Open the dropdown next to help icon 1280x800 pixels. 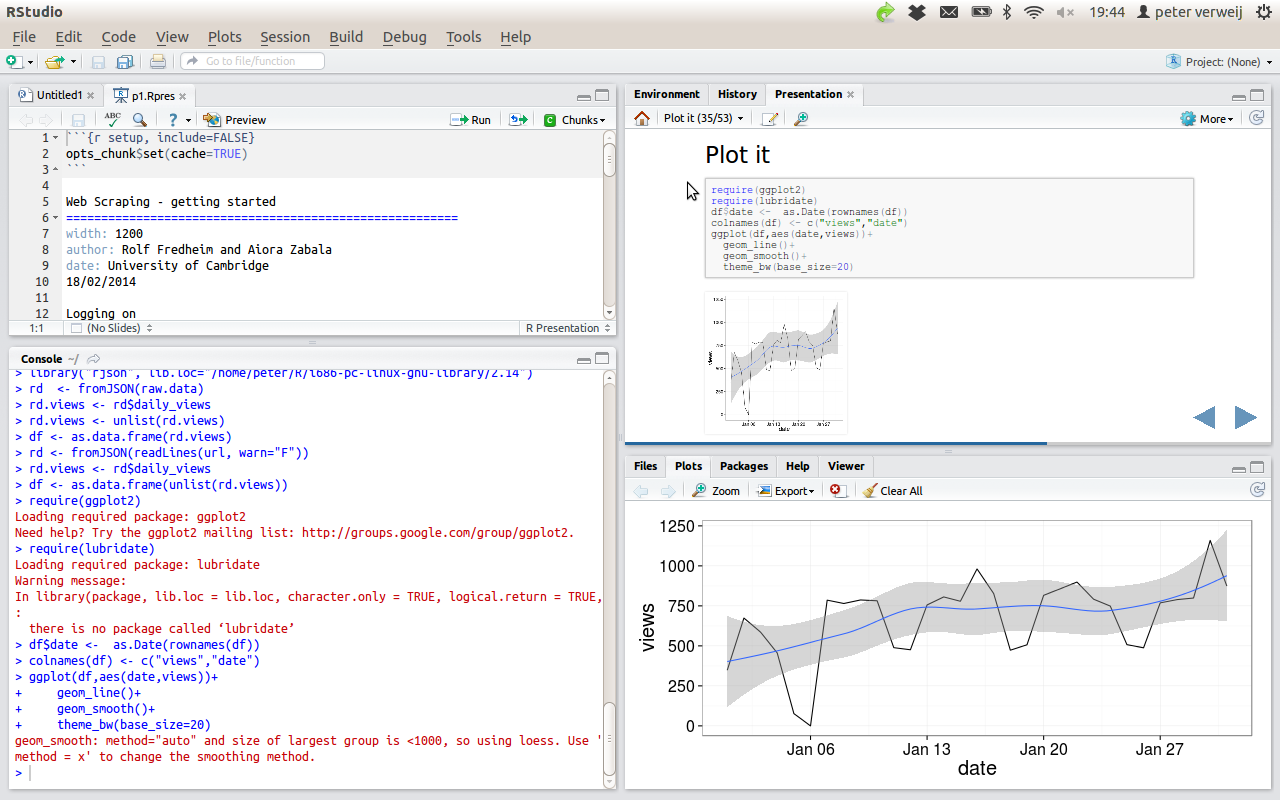click(x=188, y=120)
